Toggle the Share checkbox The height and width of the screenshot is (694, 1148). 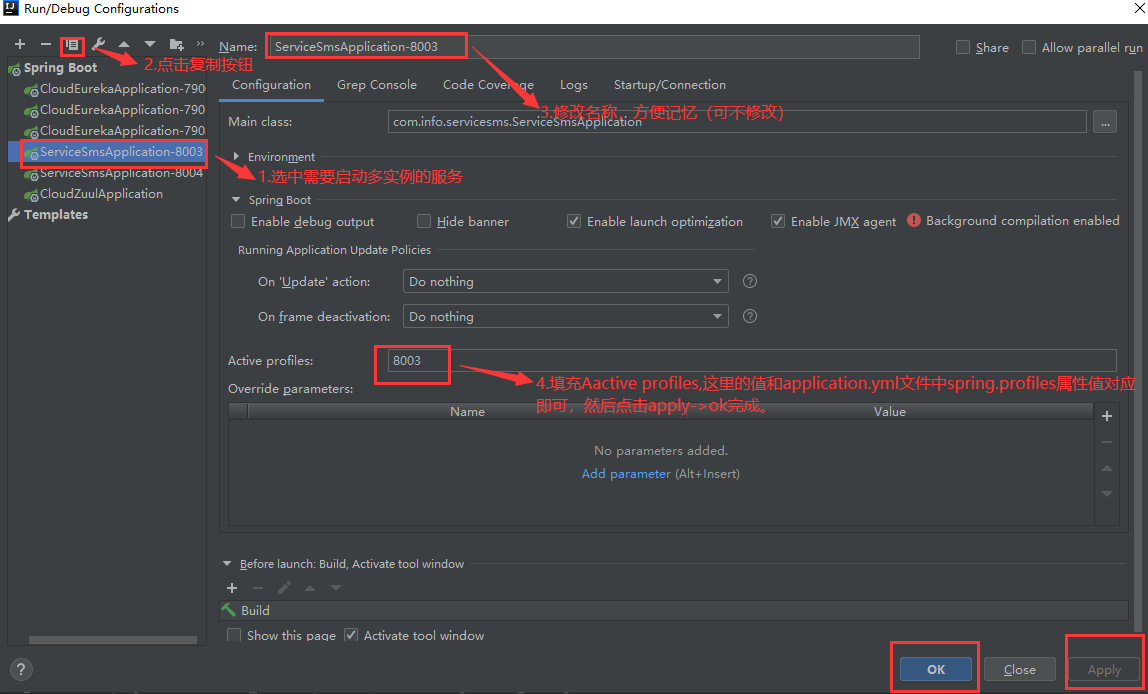click(x=963, y=47)
